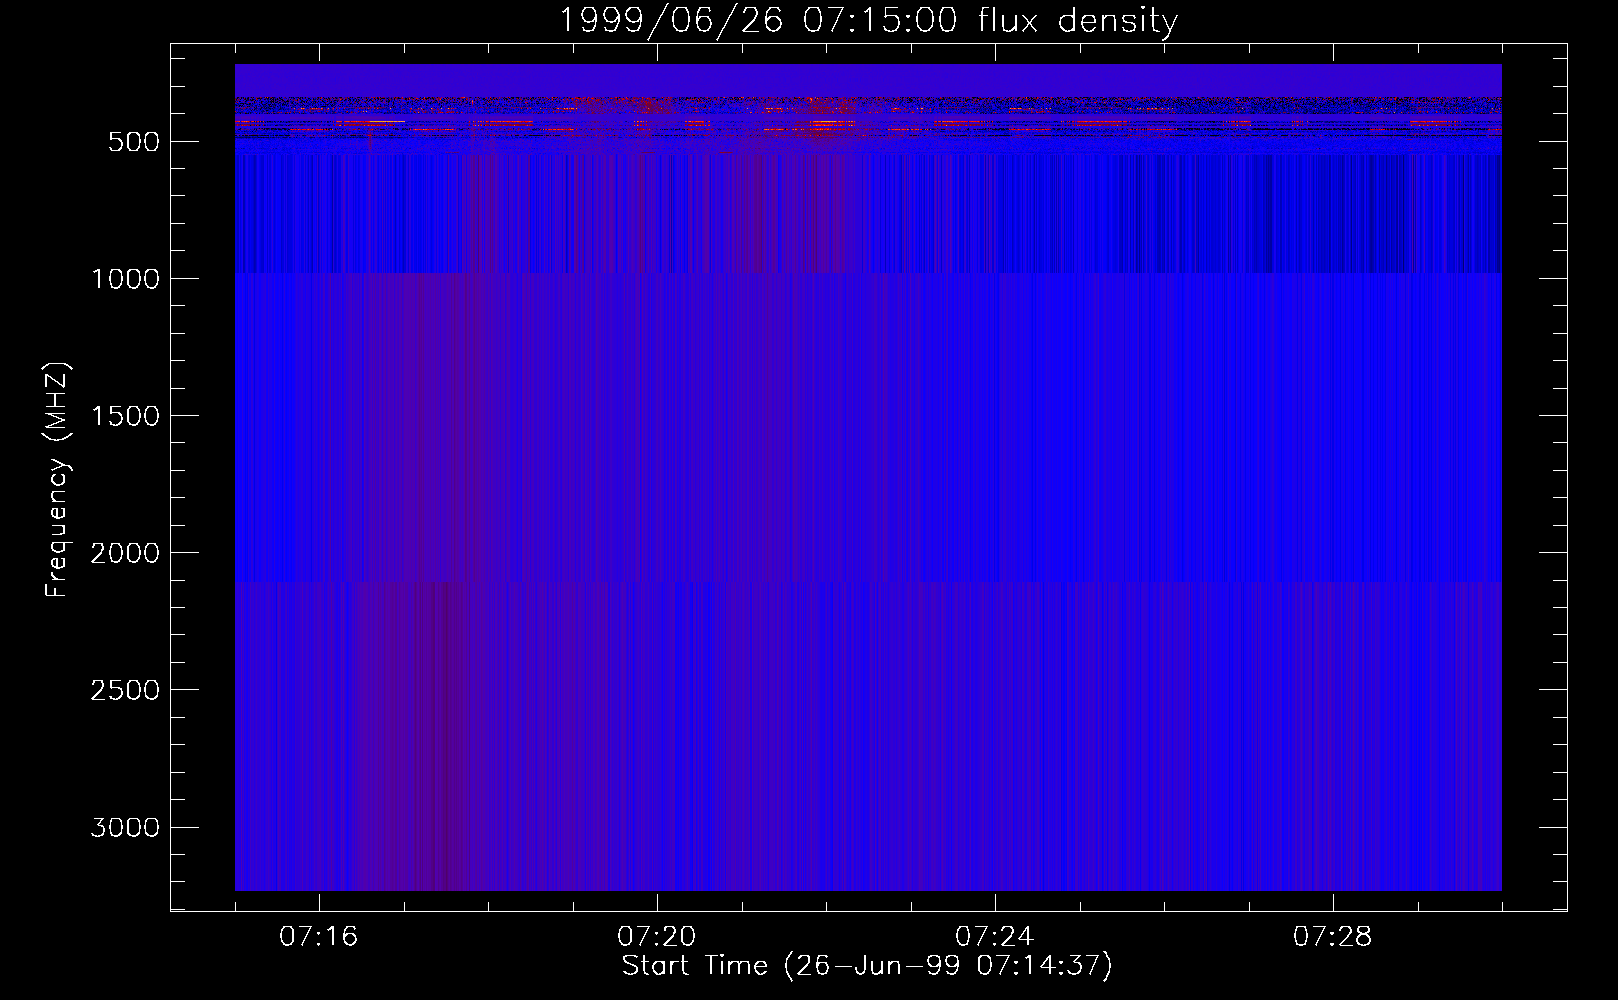
Task: Click the 07:16 time axis label
Action: coord(318,937)
